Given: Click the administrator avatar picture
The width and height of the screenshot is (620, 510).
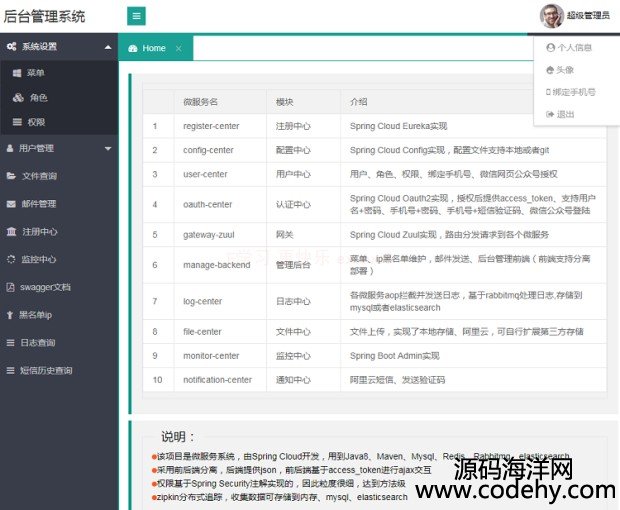Looking at the screenshot, I should [x=551, y=16].
